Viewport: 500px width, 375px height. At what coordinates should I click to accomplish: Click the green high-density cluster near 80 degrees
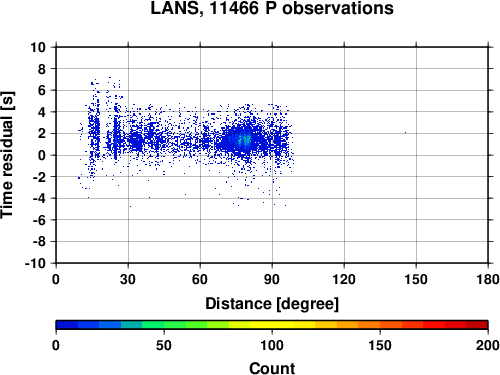(x=245, y=140)
